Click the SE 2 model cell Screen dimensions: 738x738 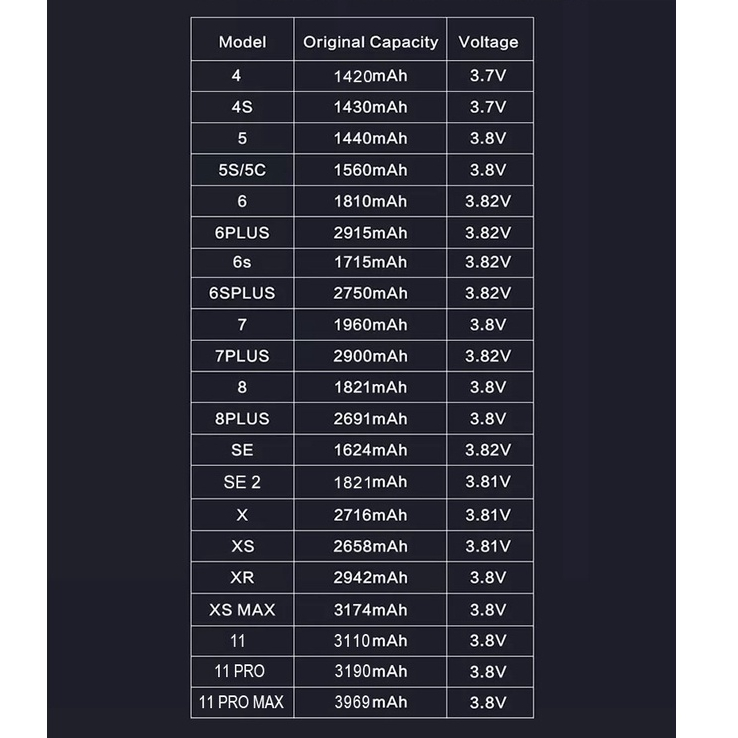point(242,482)
